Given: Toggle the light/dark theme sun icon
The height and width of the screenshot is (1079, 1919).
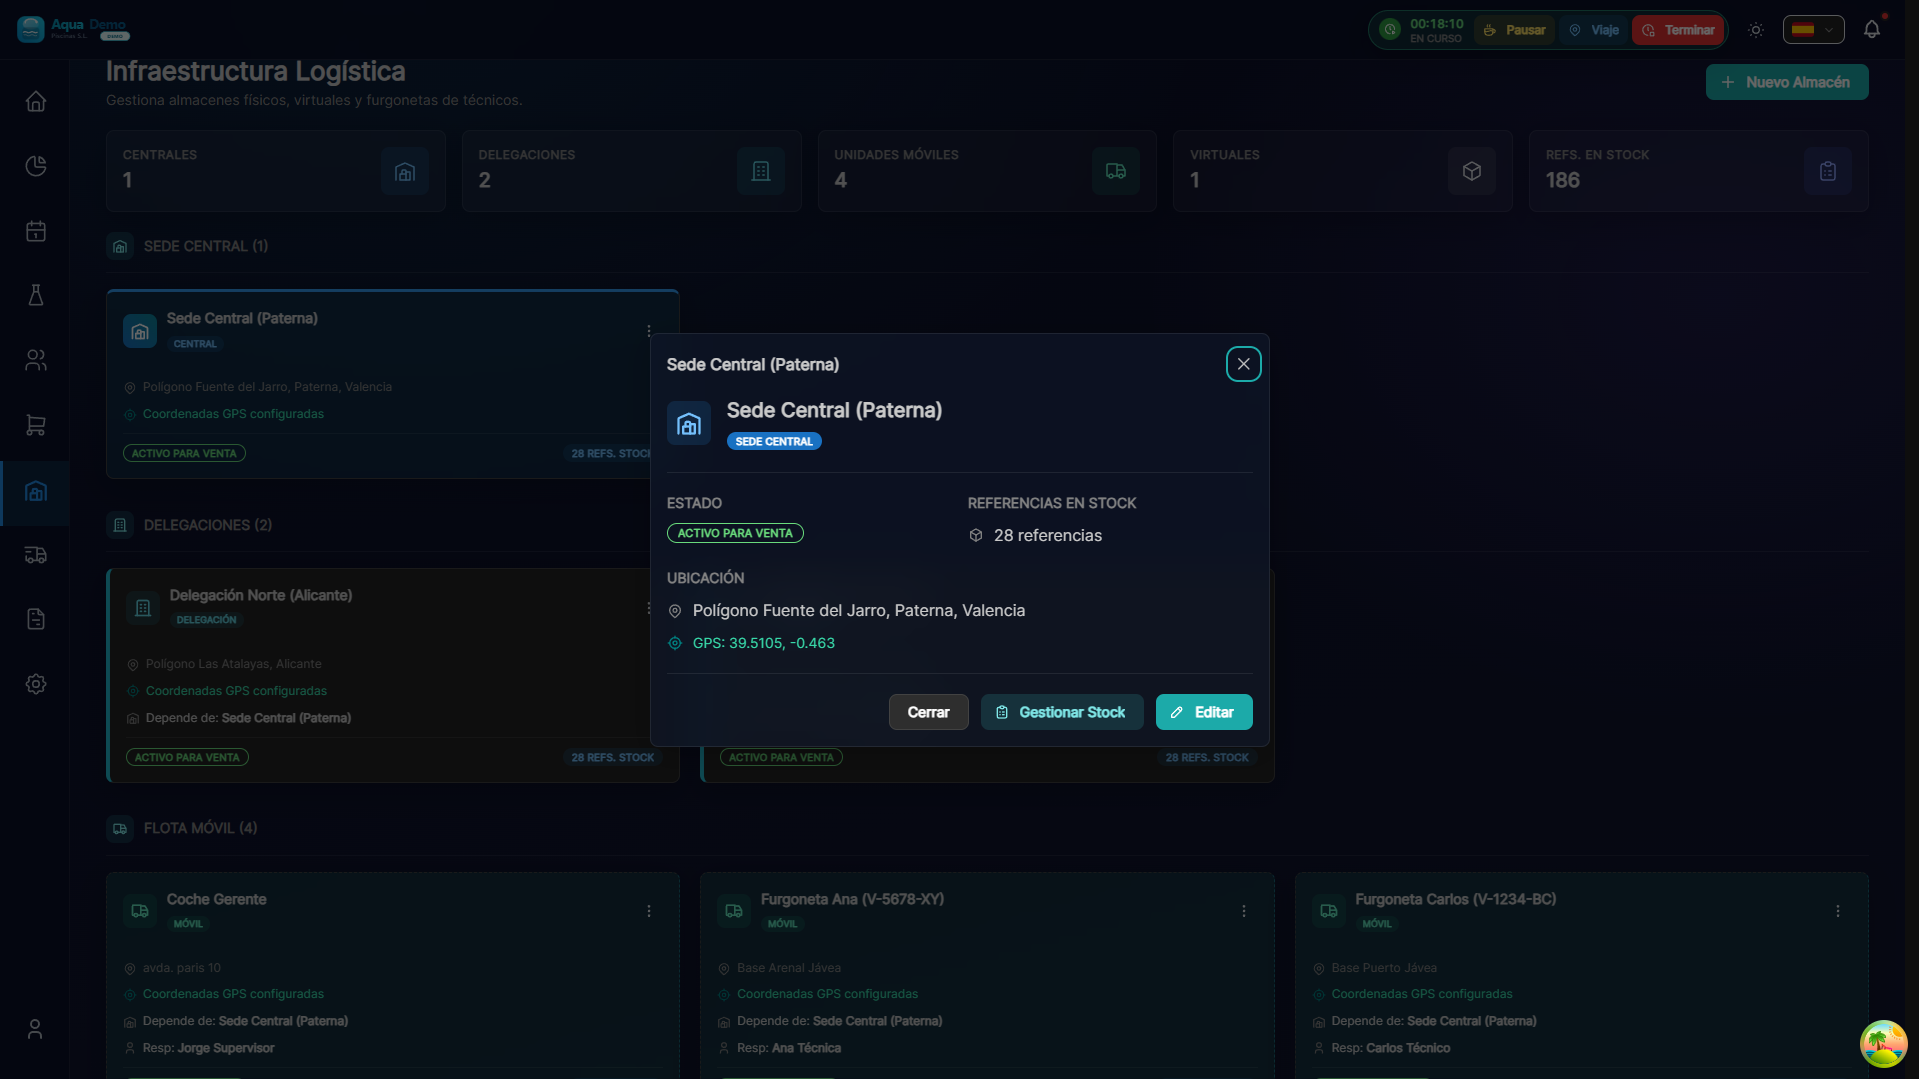Looking at the screenshot, I should (1756, 30).
